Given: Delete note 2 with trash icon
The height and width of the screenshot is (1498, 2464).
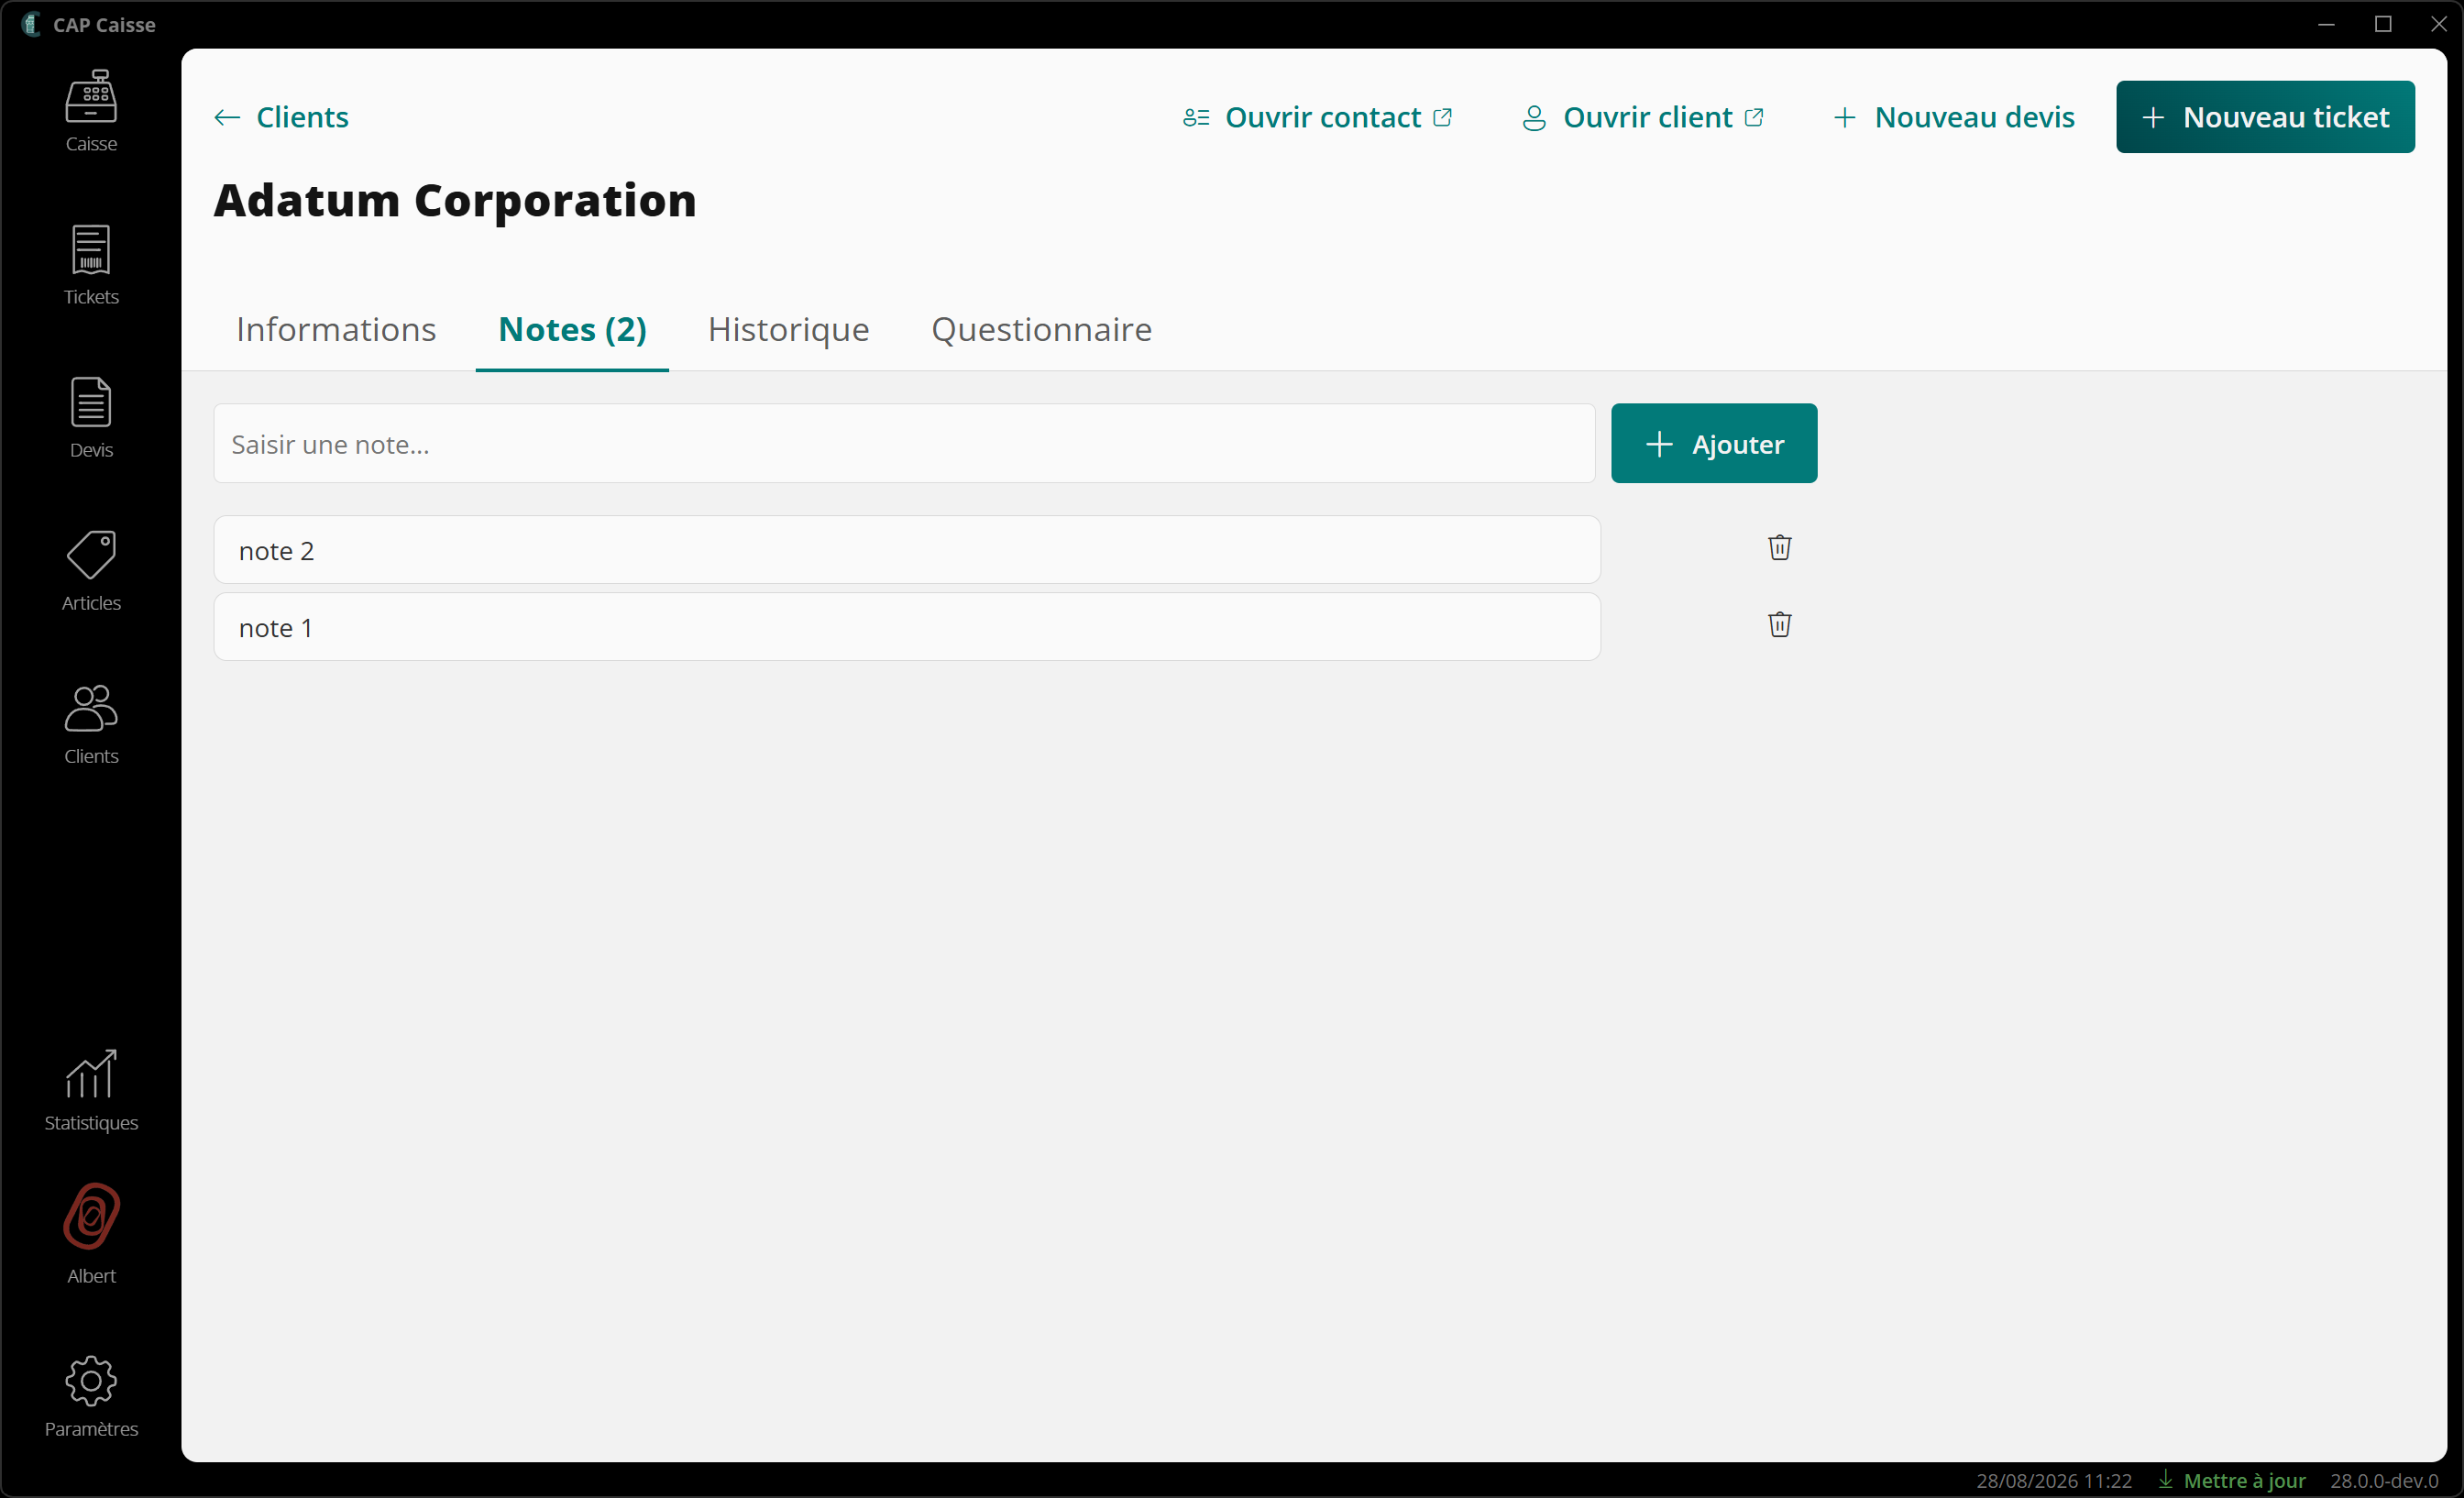Looking at the screenshot, I should (1779, 547).
